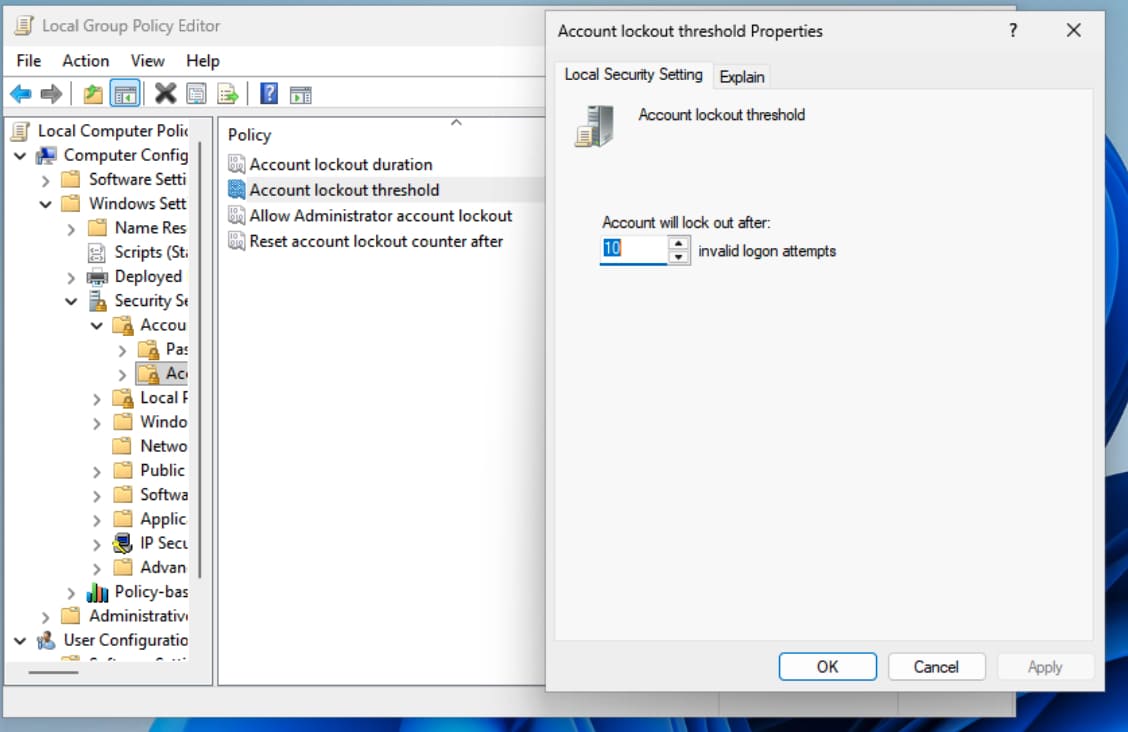
Task: Click the Forward navigation arrow
Action: [x=51, y=93]
